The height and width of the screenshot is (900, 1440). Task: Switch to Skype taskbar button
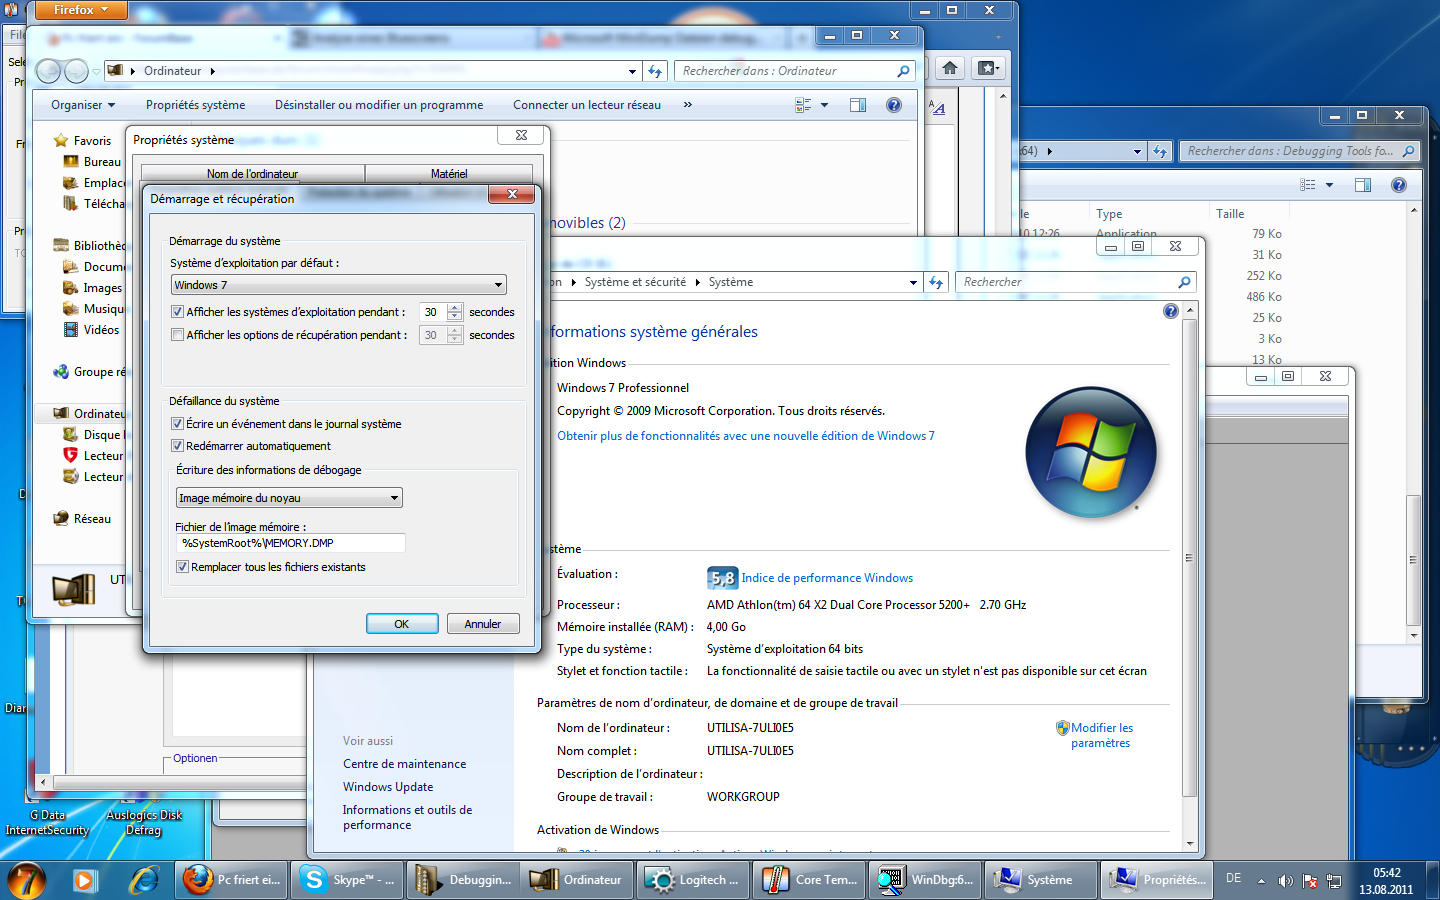349,880
